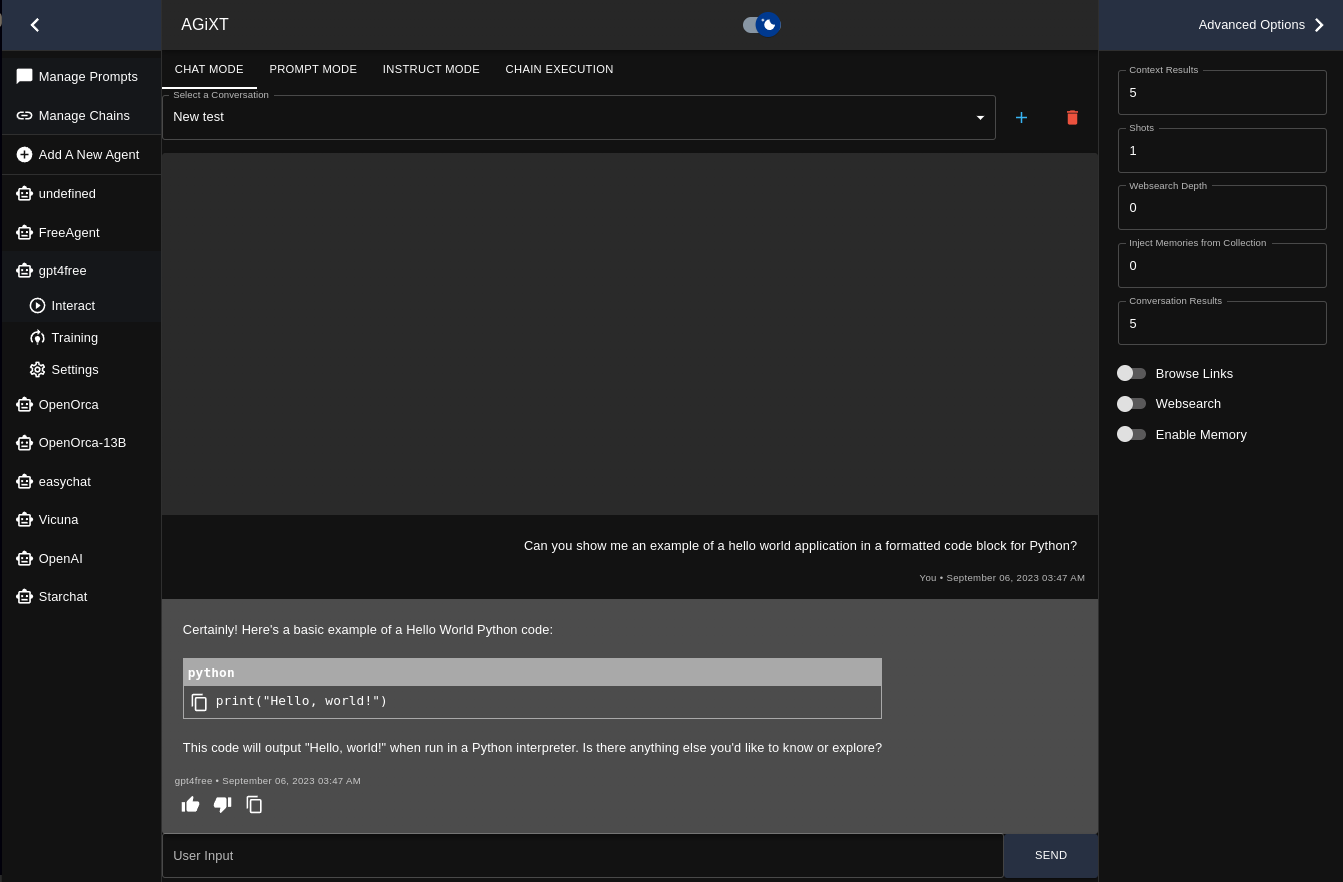Screen dimensions: 1343x882
Task: Create a new conversation with the plus icon
Action: (1021, 117)
